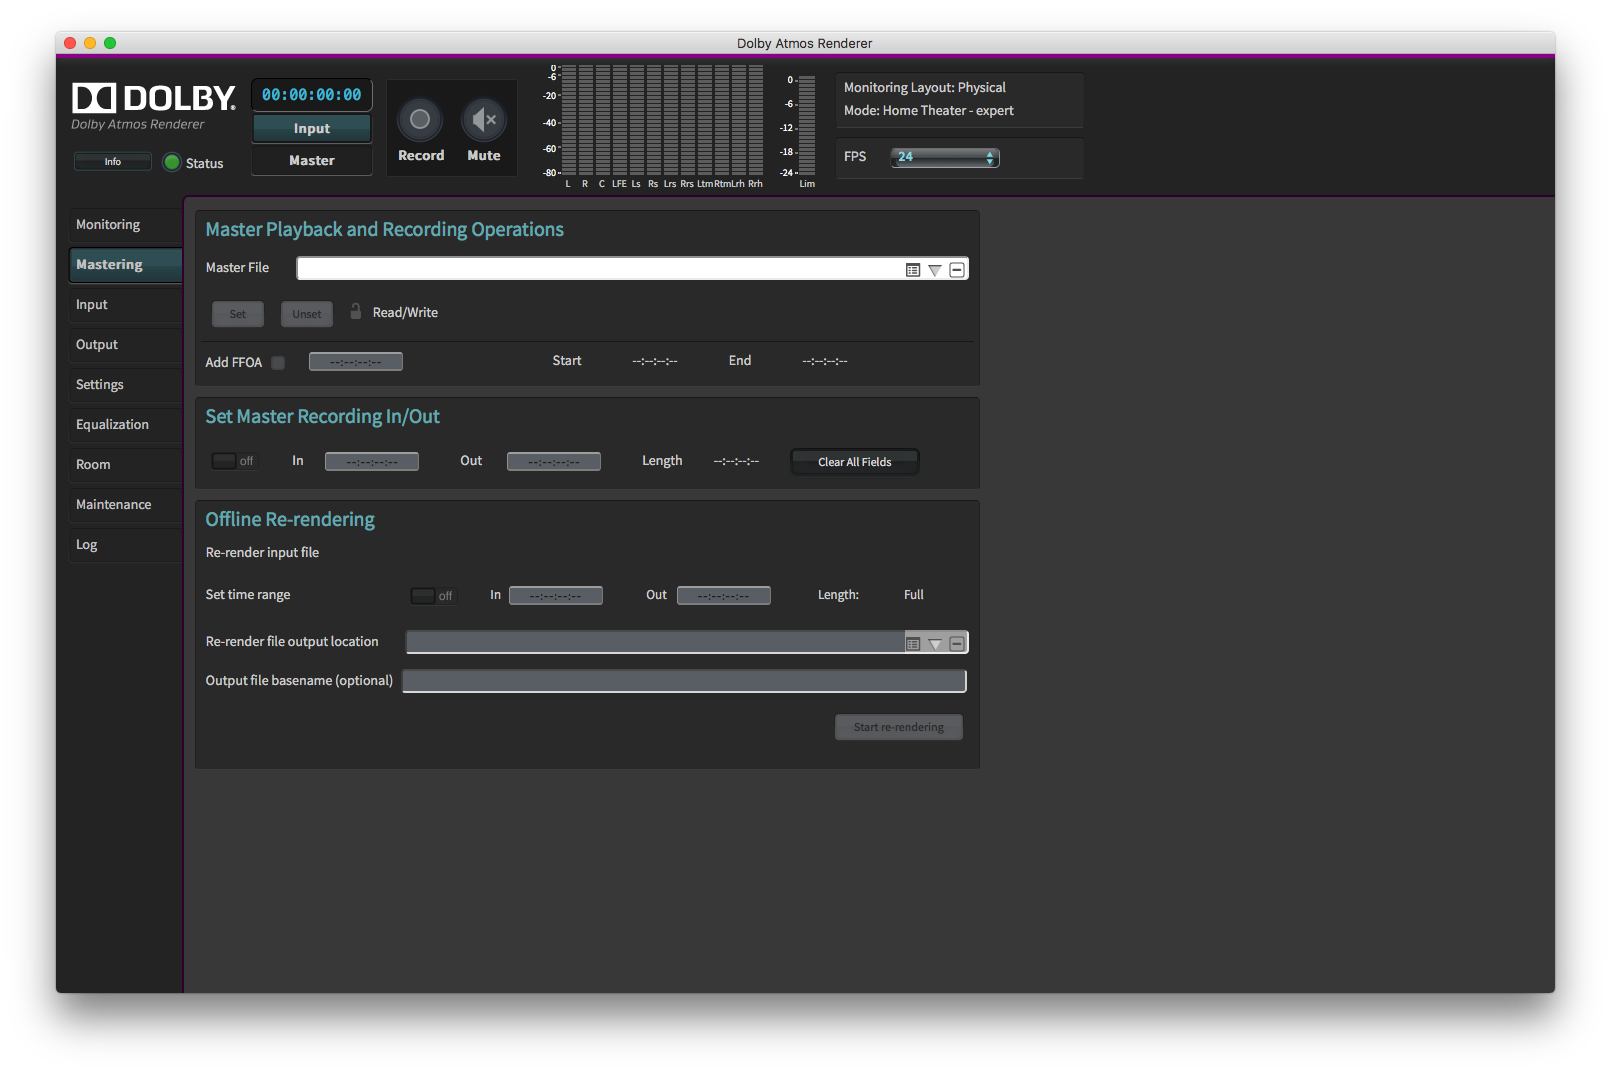Click the Status indicator light
1611x1073 pixels.
pyautogui.click(x=171, y=162)
